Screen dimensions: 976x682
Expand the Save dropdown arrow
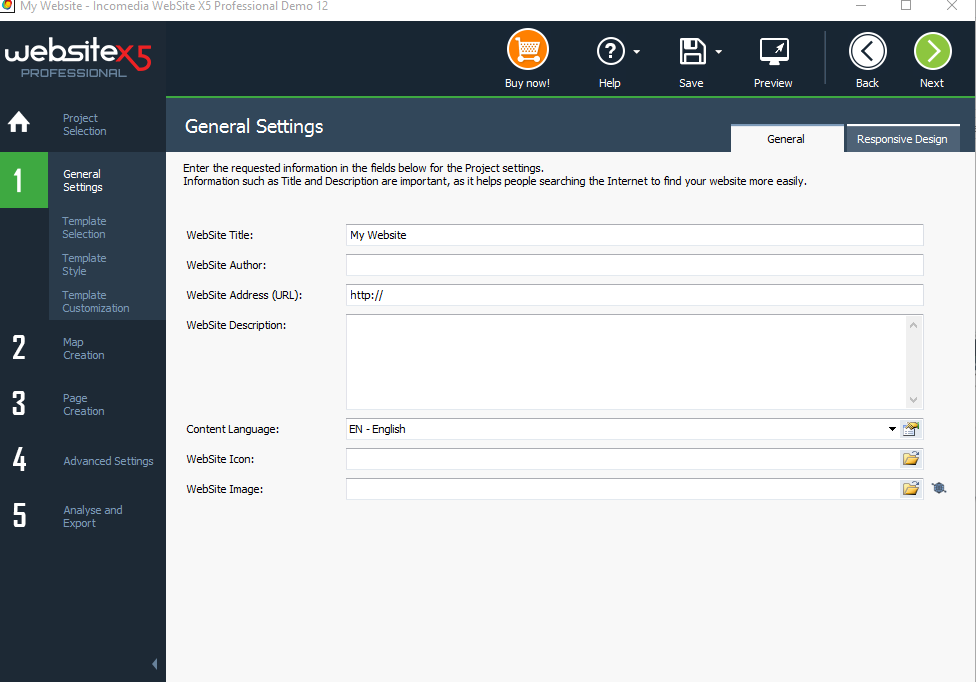pyautogui.click(x=718, y=52)
